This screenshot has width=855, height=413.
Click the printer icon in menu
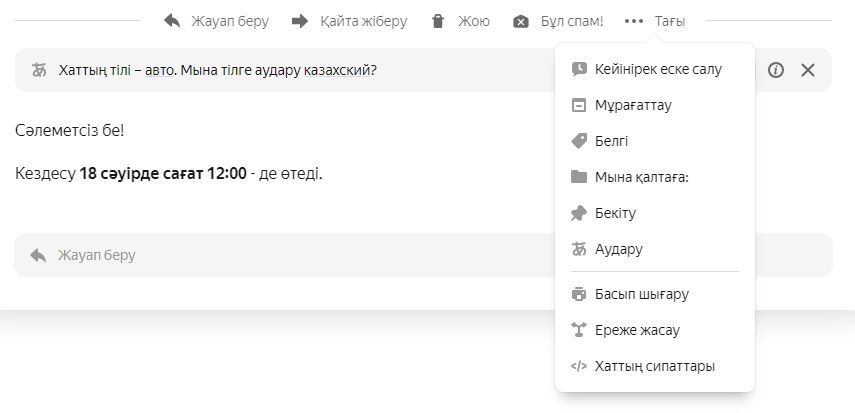pyautogui.click(x=578, y=294)
